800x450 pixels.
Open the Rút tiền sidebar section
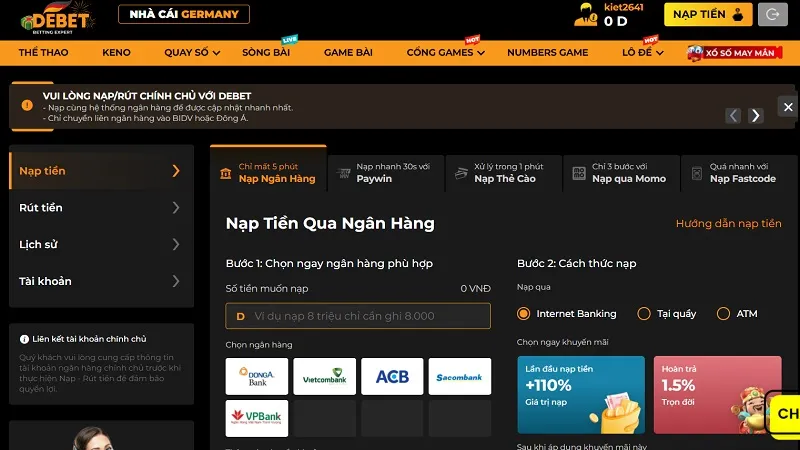[x=102, y=208]
